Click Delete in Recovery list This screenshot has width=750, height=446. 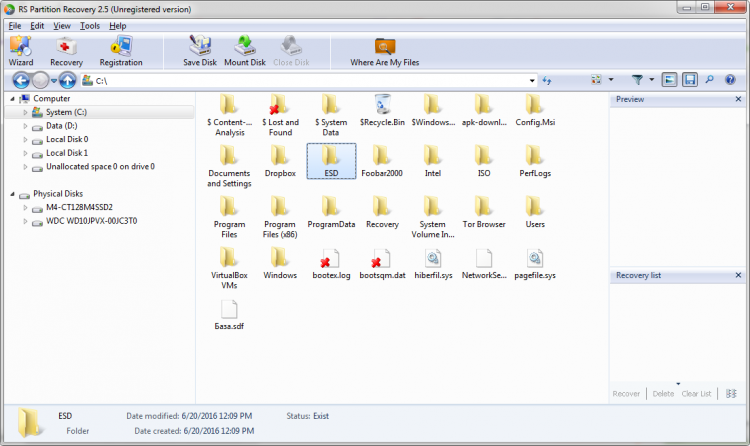click(x=663, y=393)
